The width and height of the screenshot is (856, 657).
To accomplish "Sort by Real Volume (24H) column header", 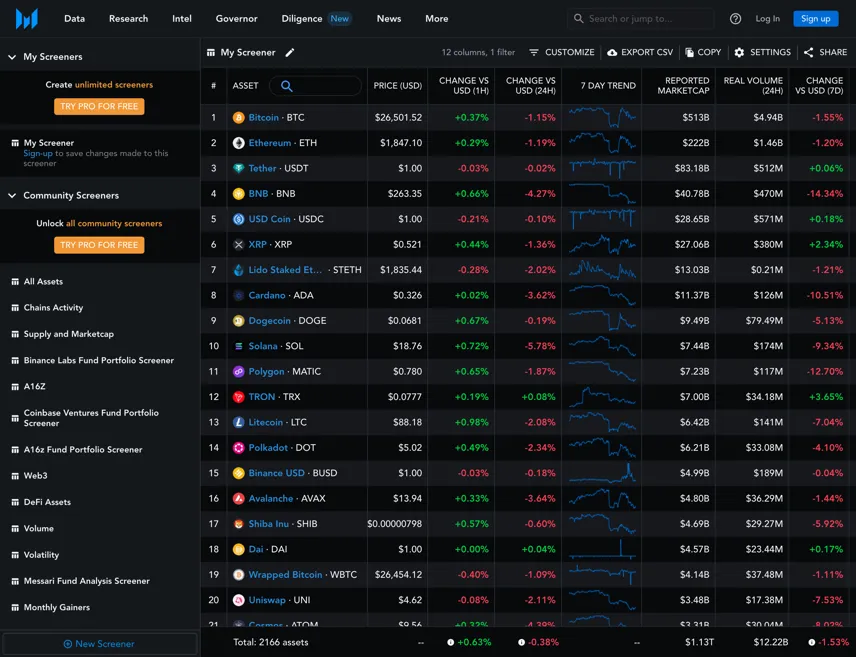I will click(753, 86).
